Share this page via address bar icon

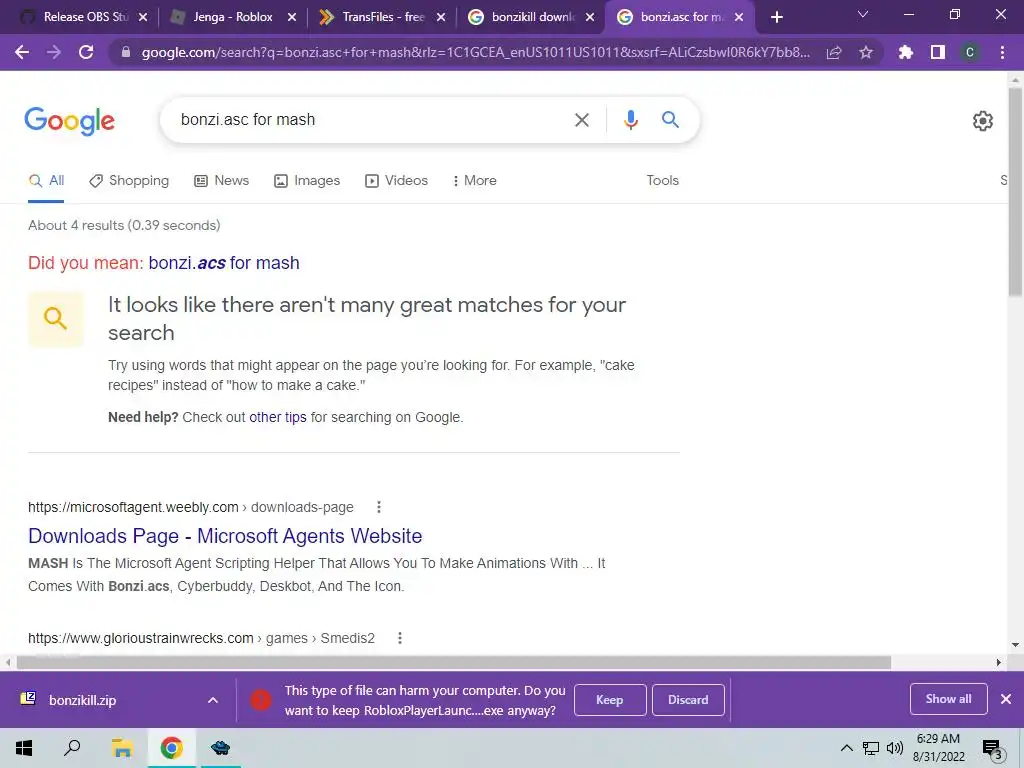[834, 53]
